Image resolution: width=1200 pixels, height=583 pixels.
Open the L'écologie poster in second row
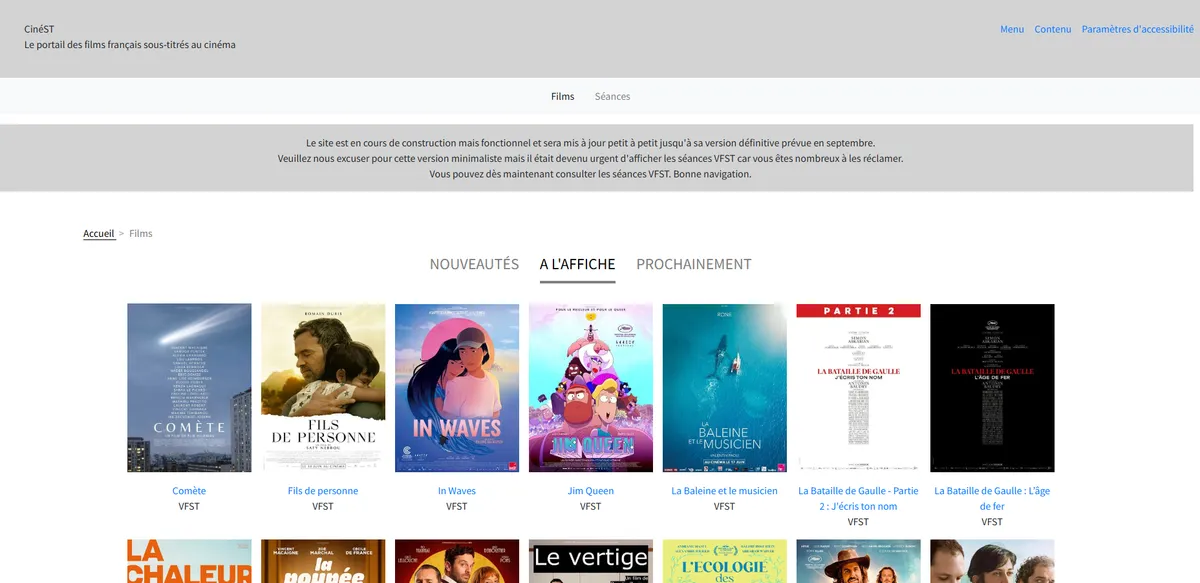click(725, 561)
